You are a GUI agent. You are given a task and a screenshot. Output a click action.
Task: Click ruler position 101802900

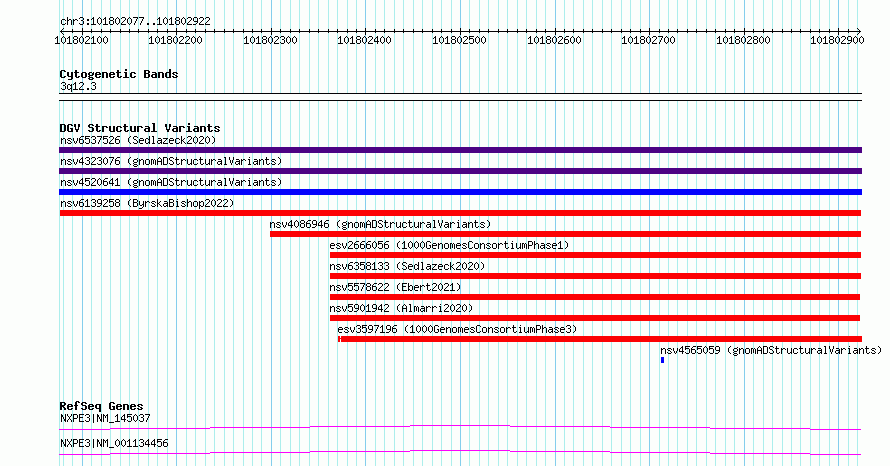837,40
